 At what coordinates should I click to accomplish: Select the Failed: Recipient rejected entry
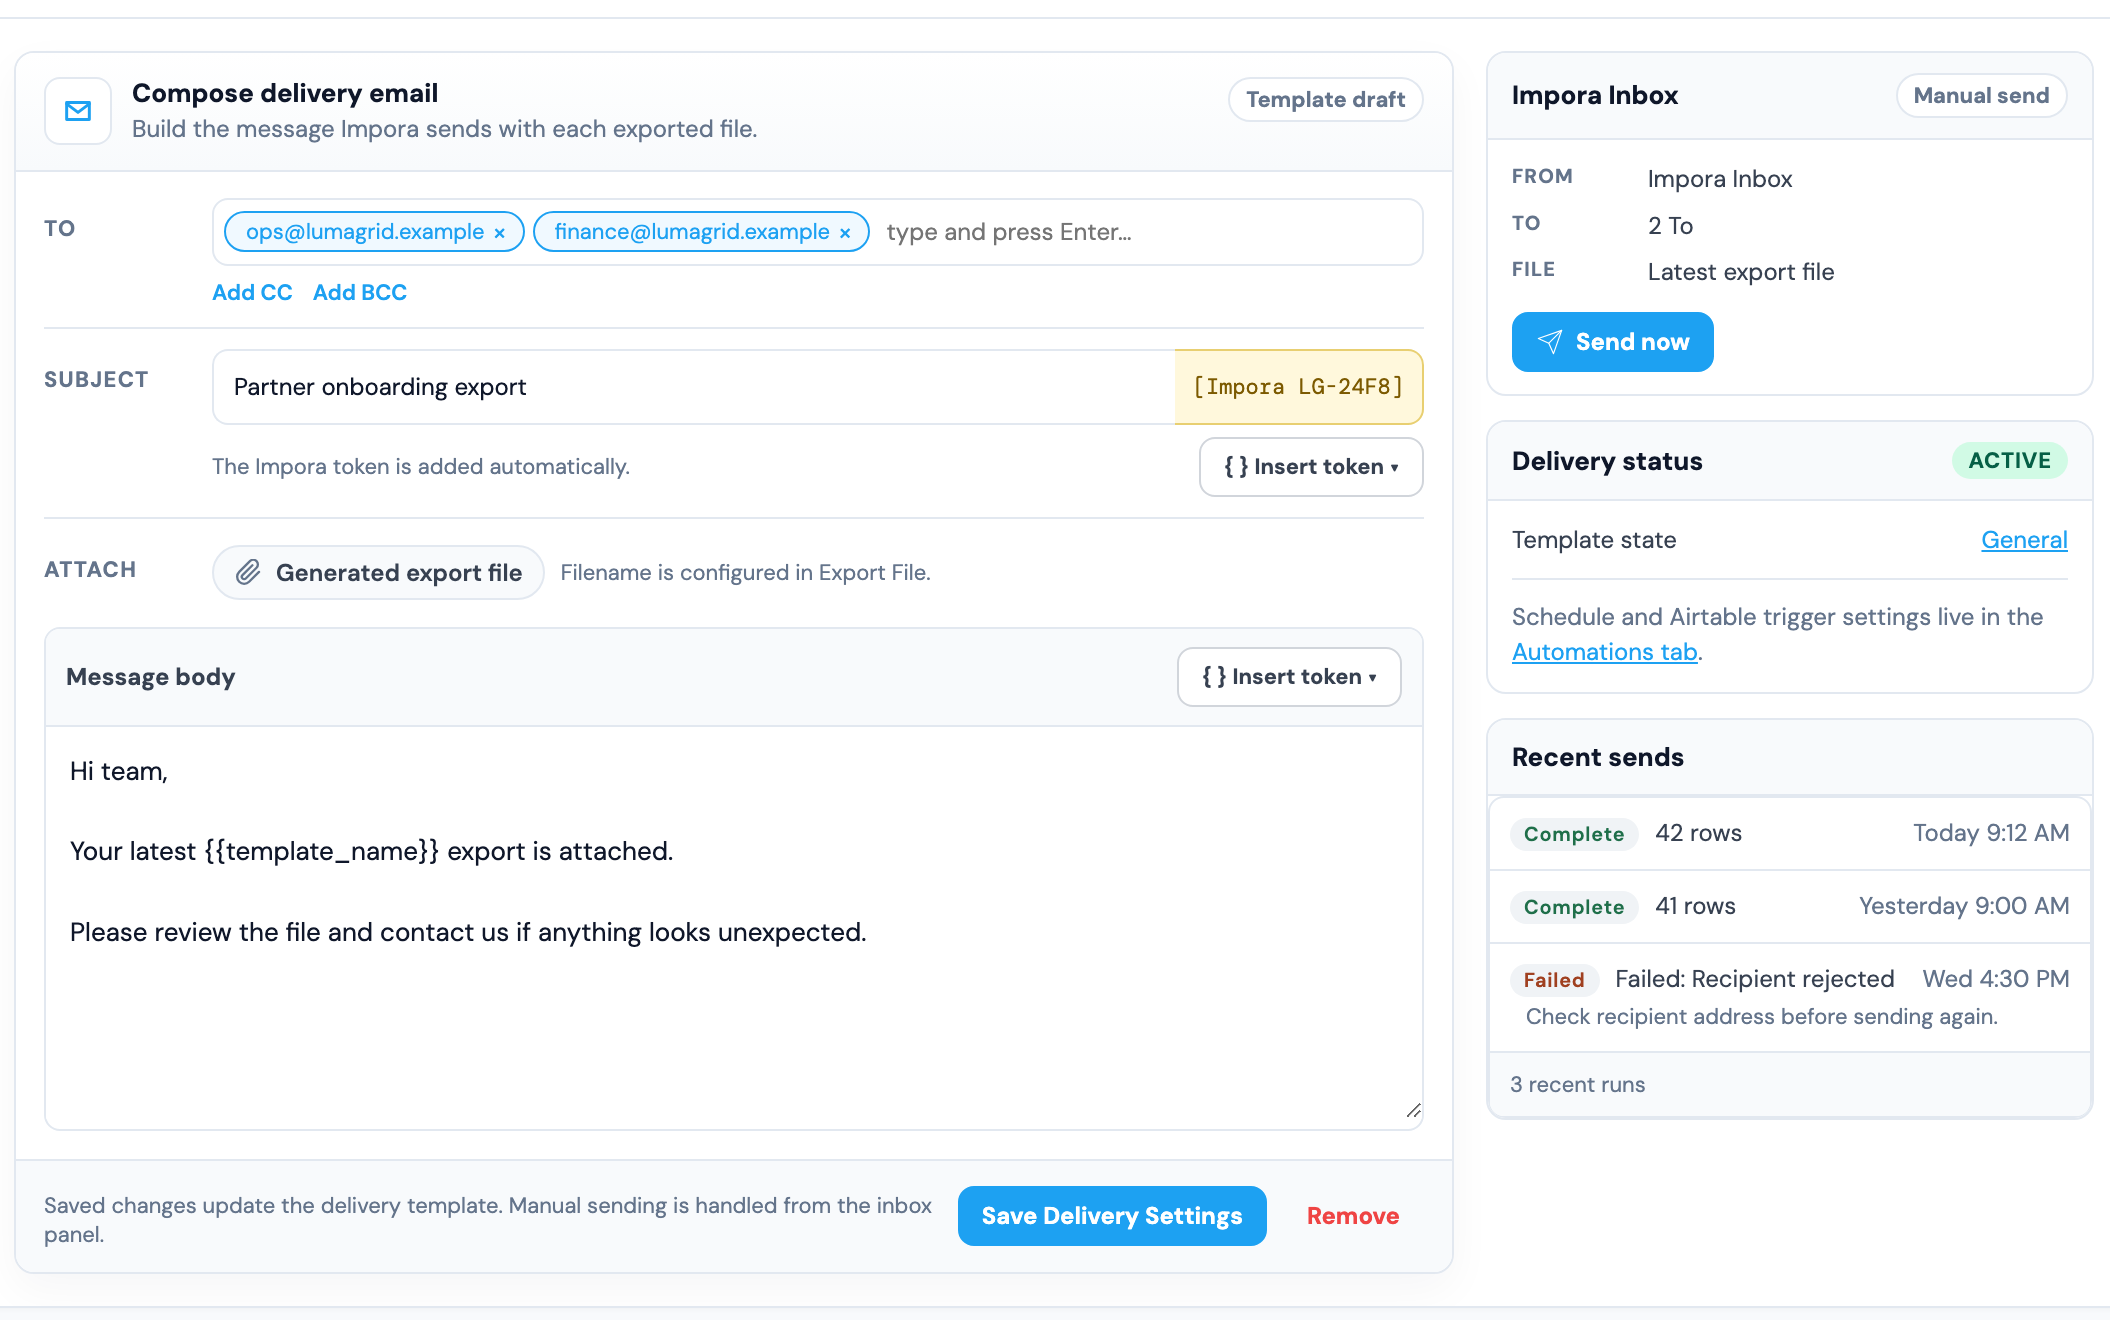click(1790, 997)
